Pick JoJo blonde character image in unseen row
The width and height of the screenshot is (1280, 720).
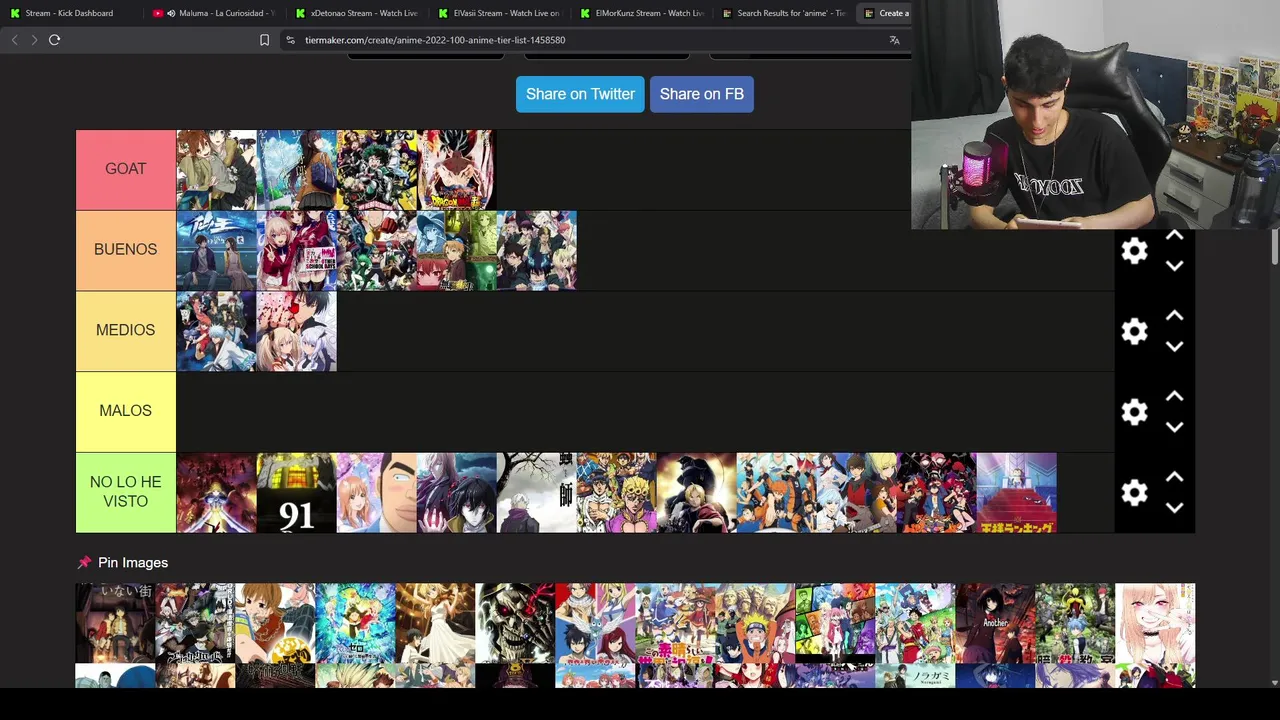pyautogui.click(x=617, y=493)
